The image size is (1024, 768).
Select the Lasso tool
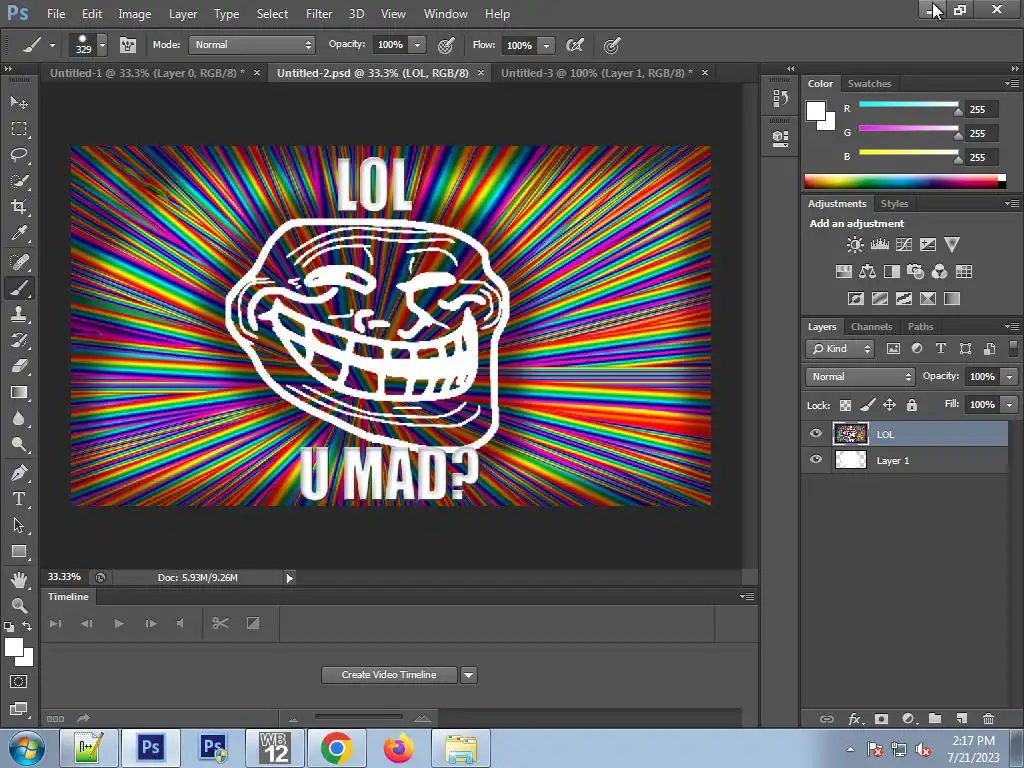[19, 155]
